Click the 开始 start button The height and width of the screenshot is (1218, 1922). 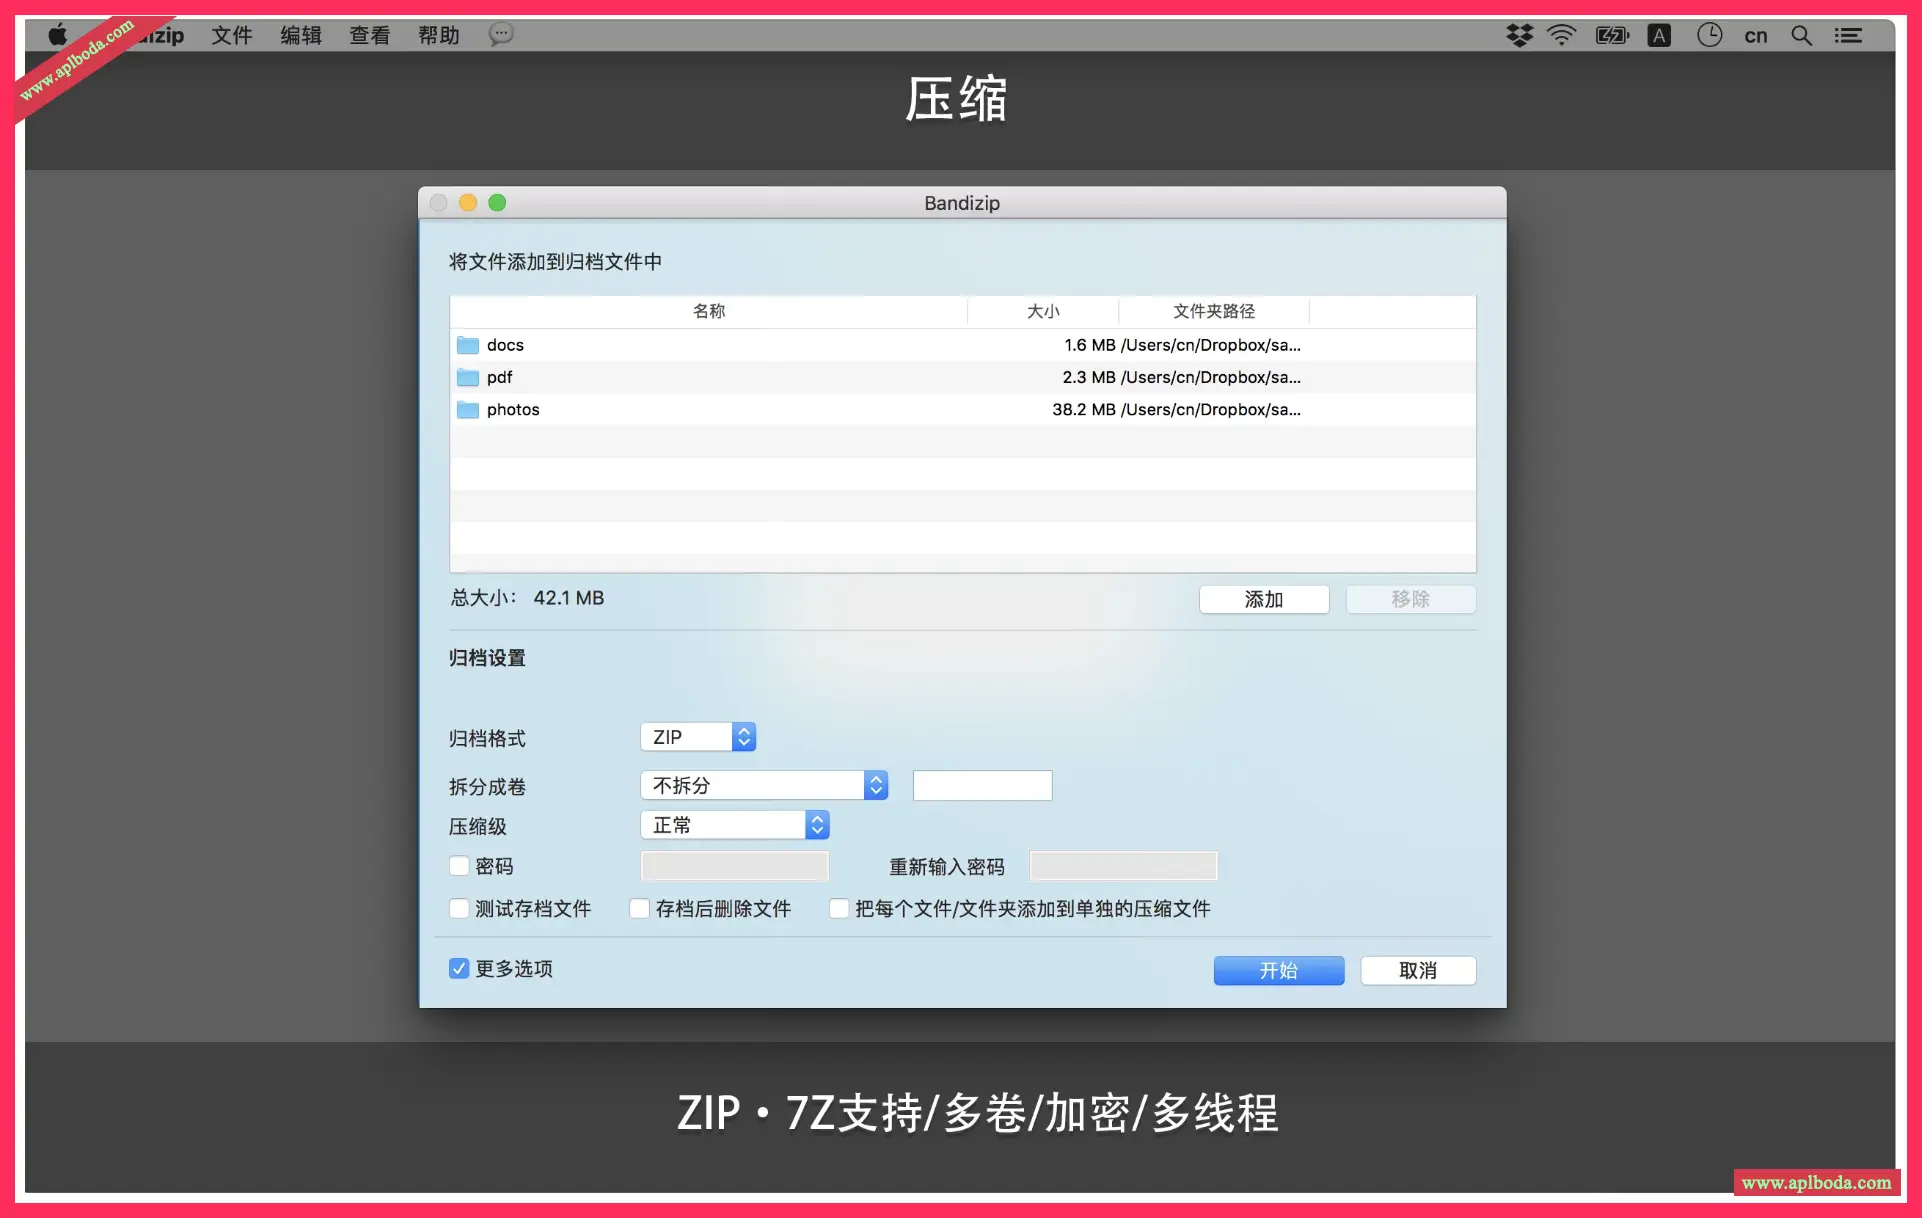(x=1278, y=970)
